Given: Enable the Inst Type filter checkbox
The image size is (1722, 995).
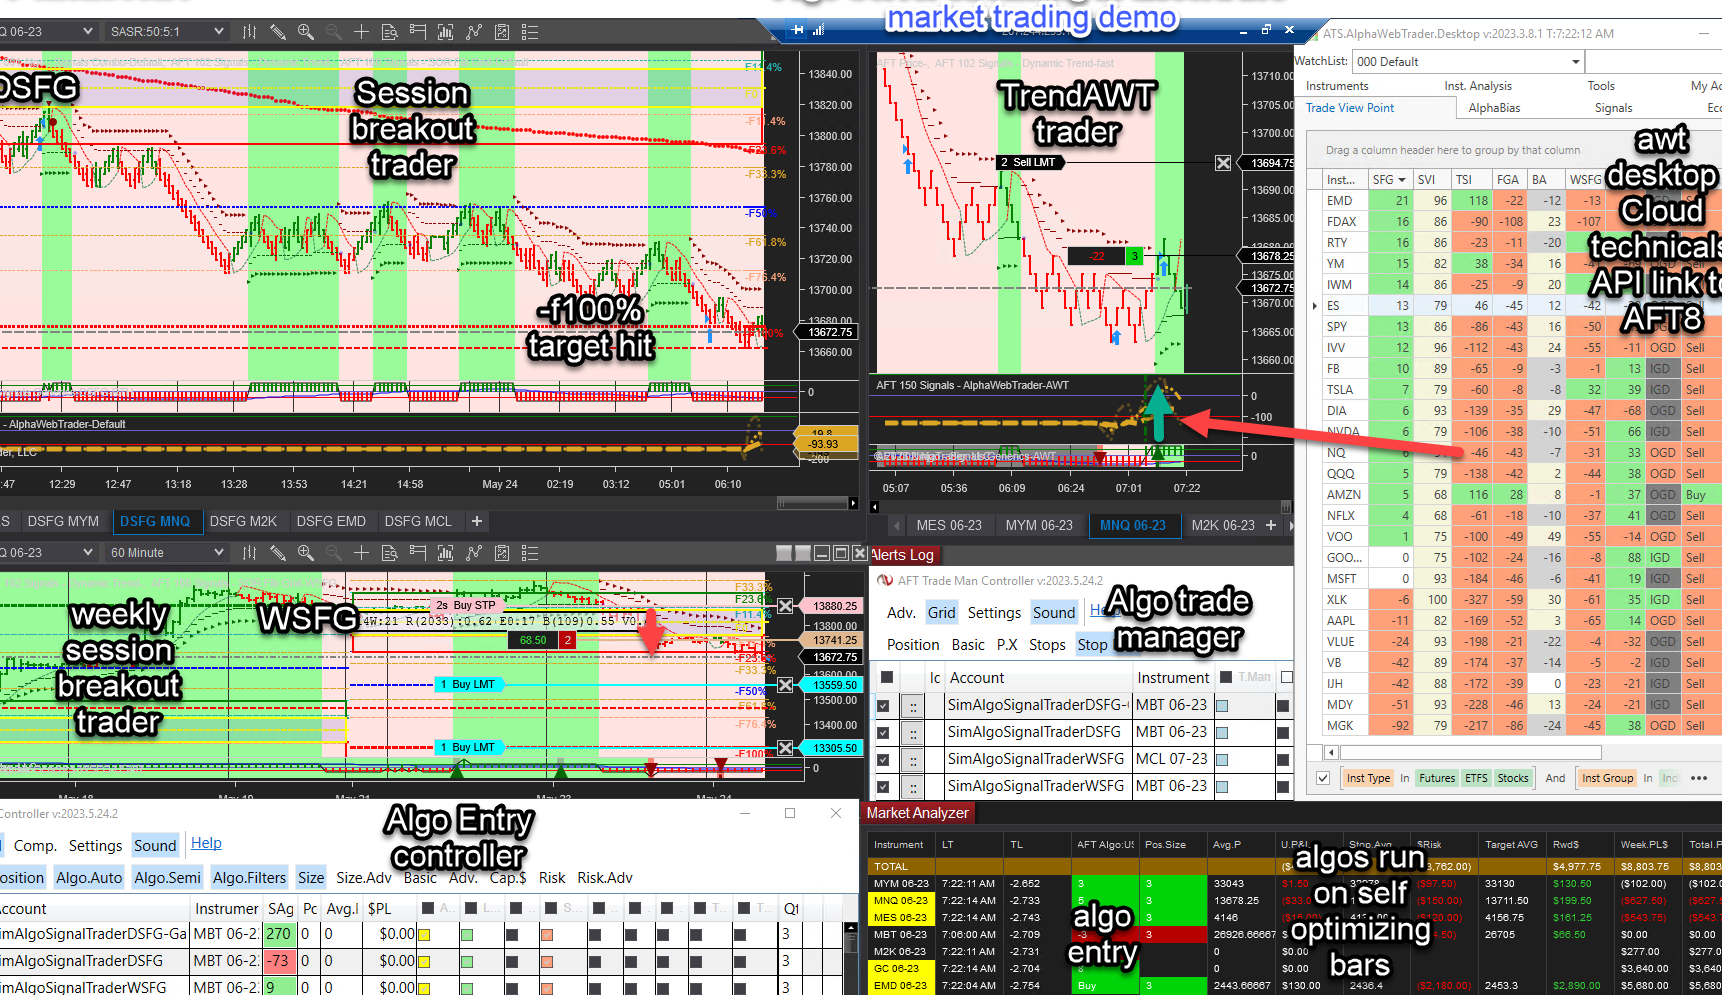Looking at the screenshot, I should click(1323, 778).
